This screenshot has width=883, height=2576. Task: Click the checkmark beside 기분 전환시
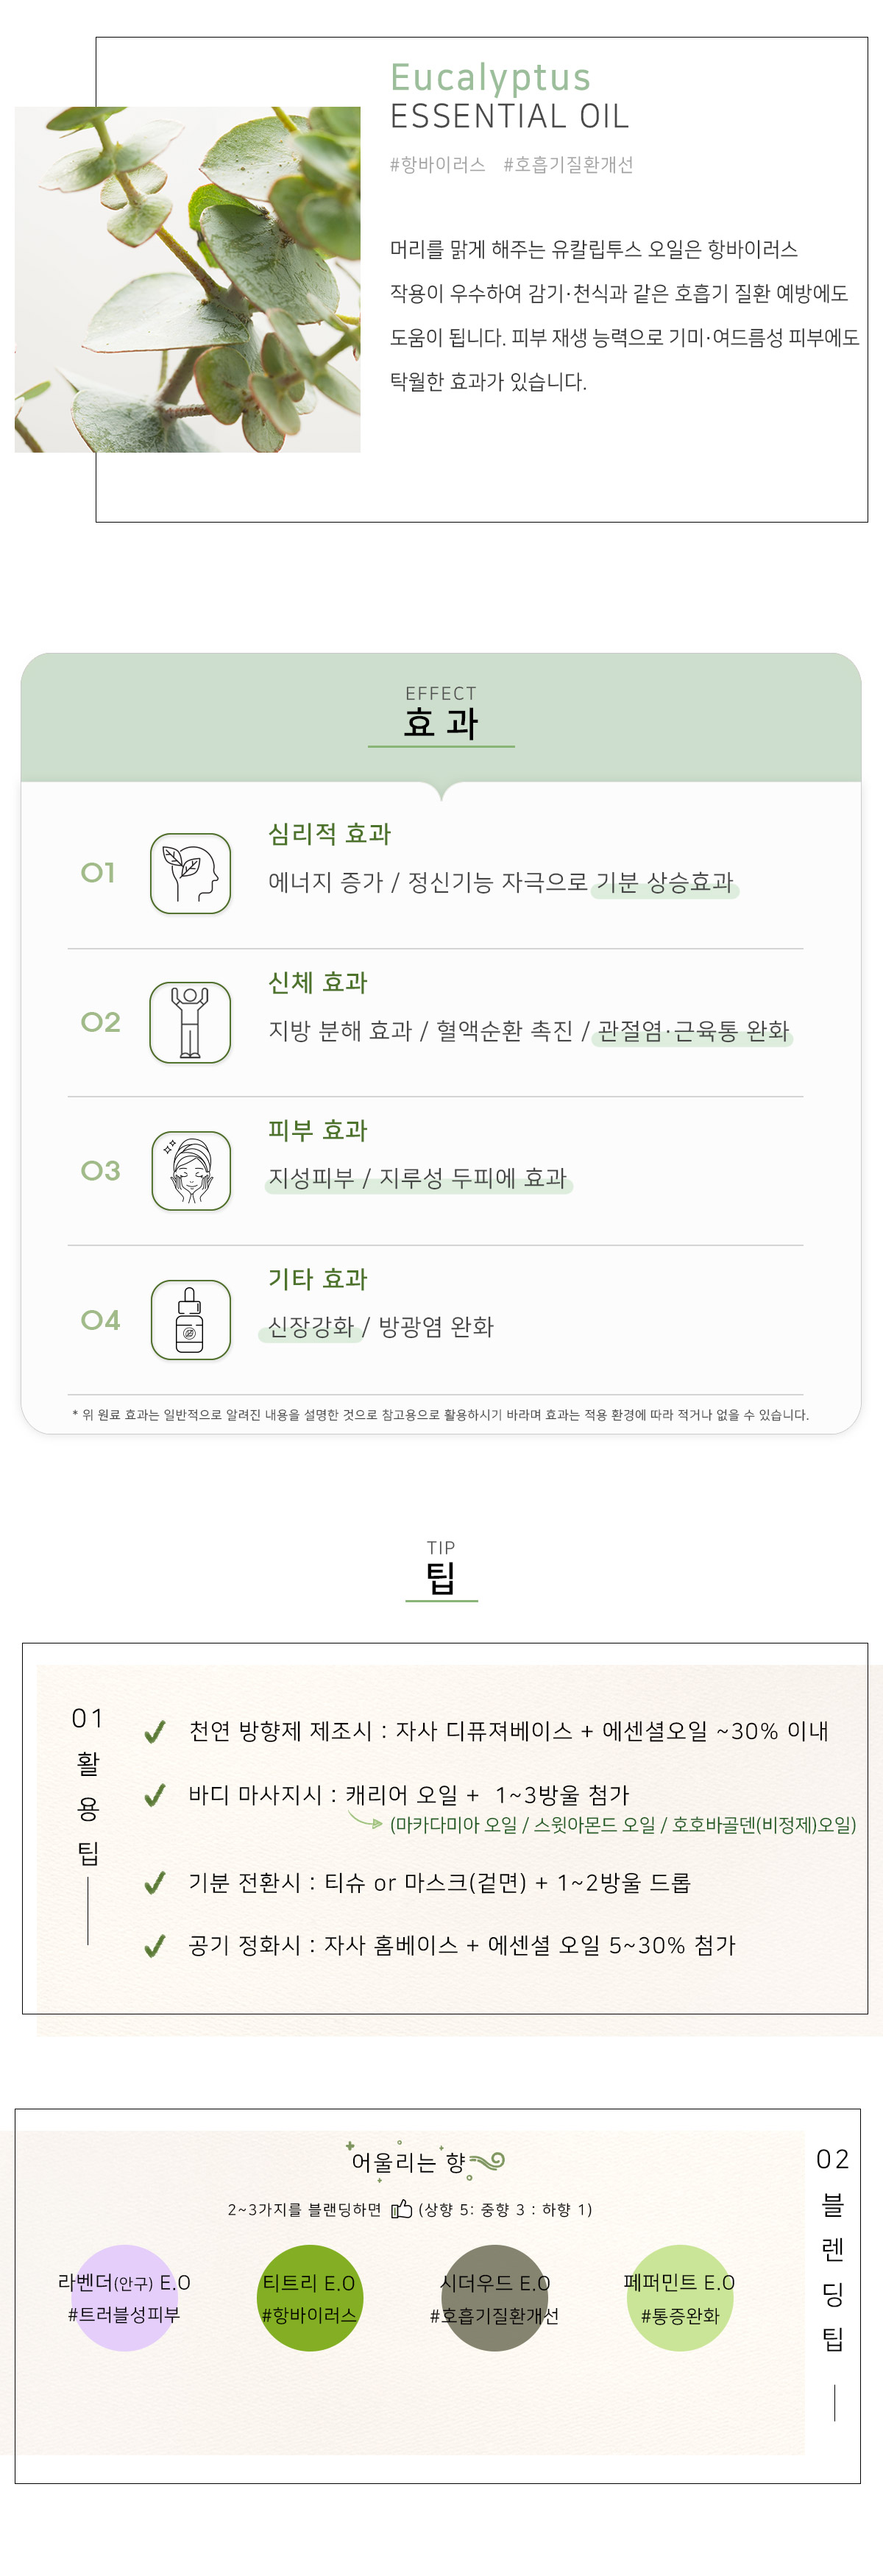click(154, 1883)
